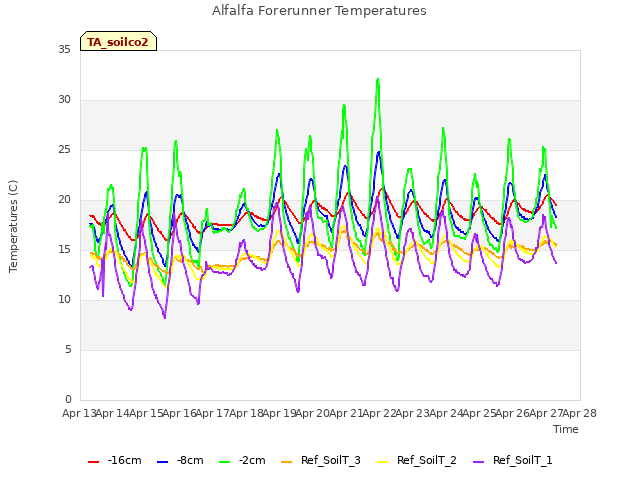The image size is (640, 480).
Task: Click the 20 y-axis tick label
Action: pyautogui.click(x=64, y=200)
